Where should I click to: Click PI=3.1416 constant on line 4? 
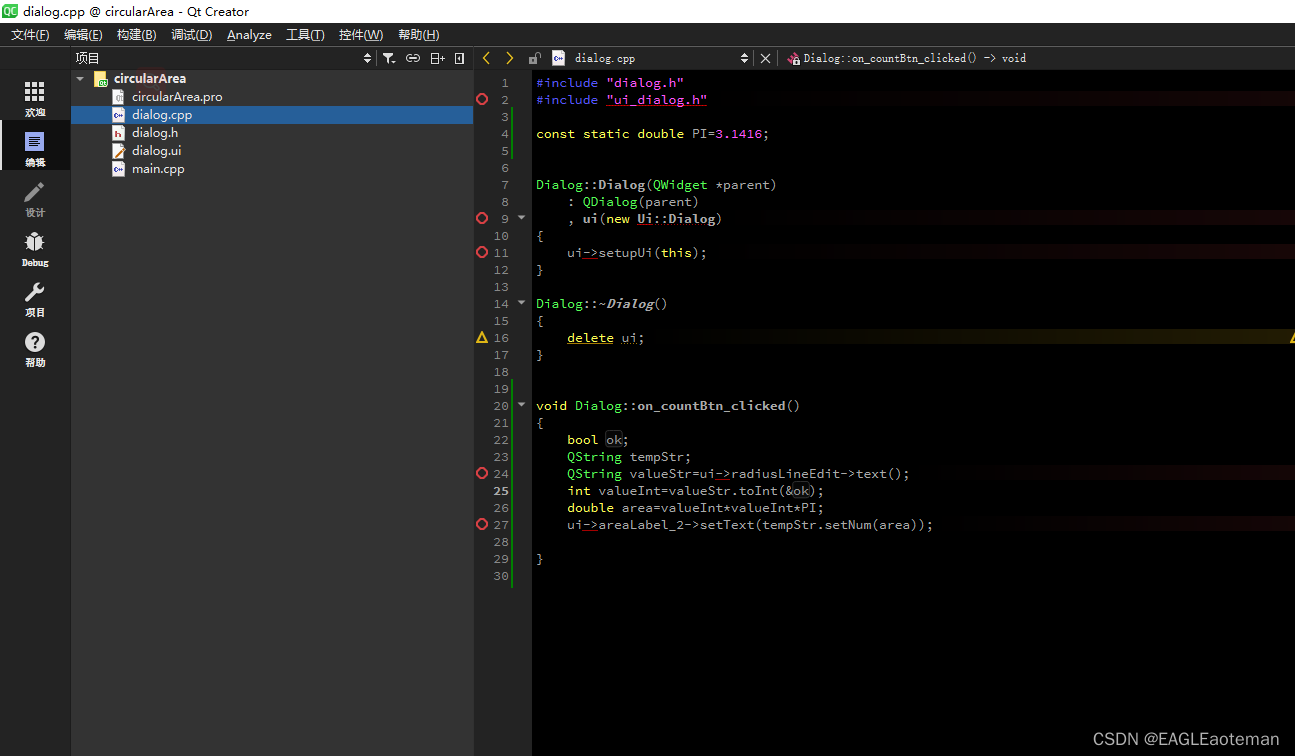pos(730,134)
